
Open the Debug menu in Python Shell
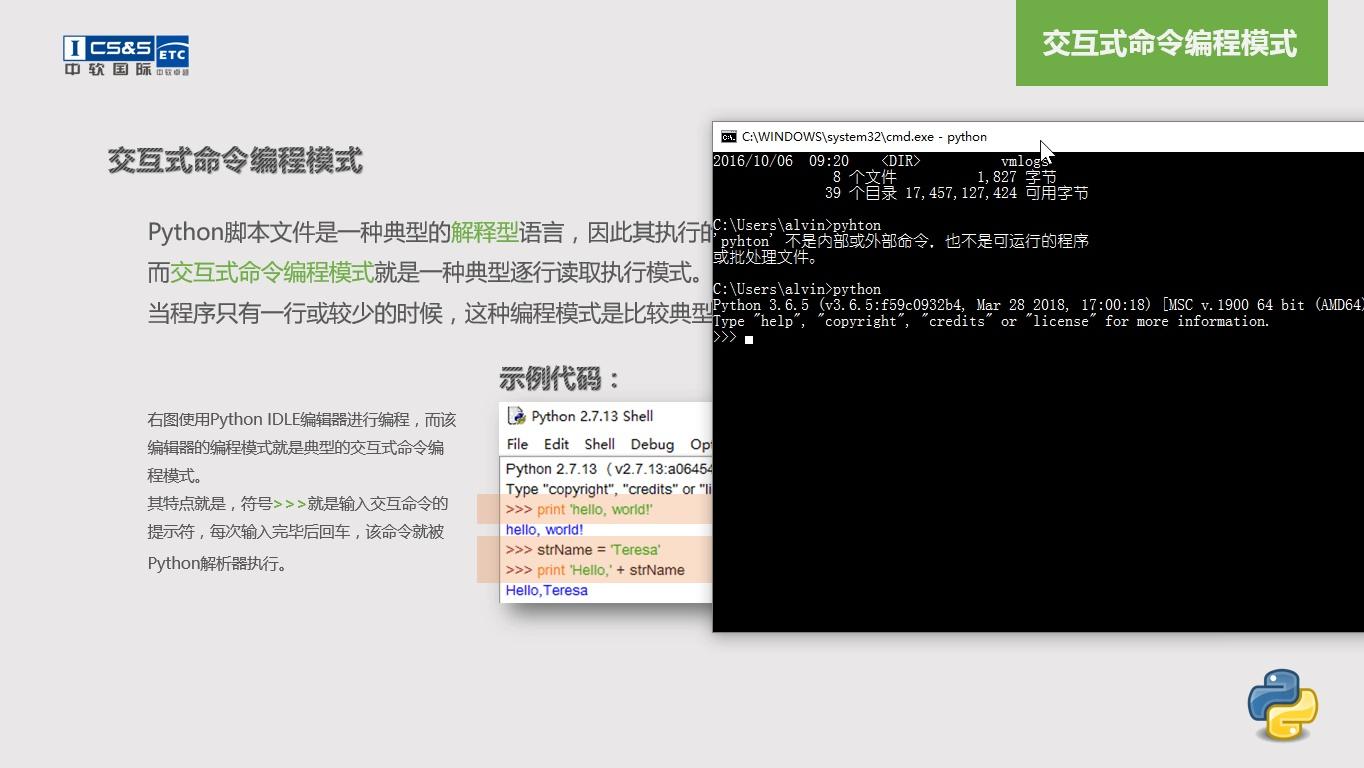click(x=652, y=444)
